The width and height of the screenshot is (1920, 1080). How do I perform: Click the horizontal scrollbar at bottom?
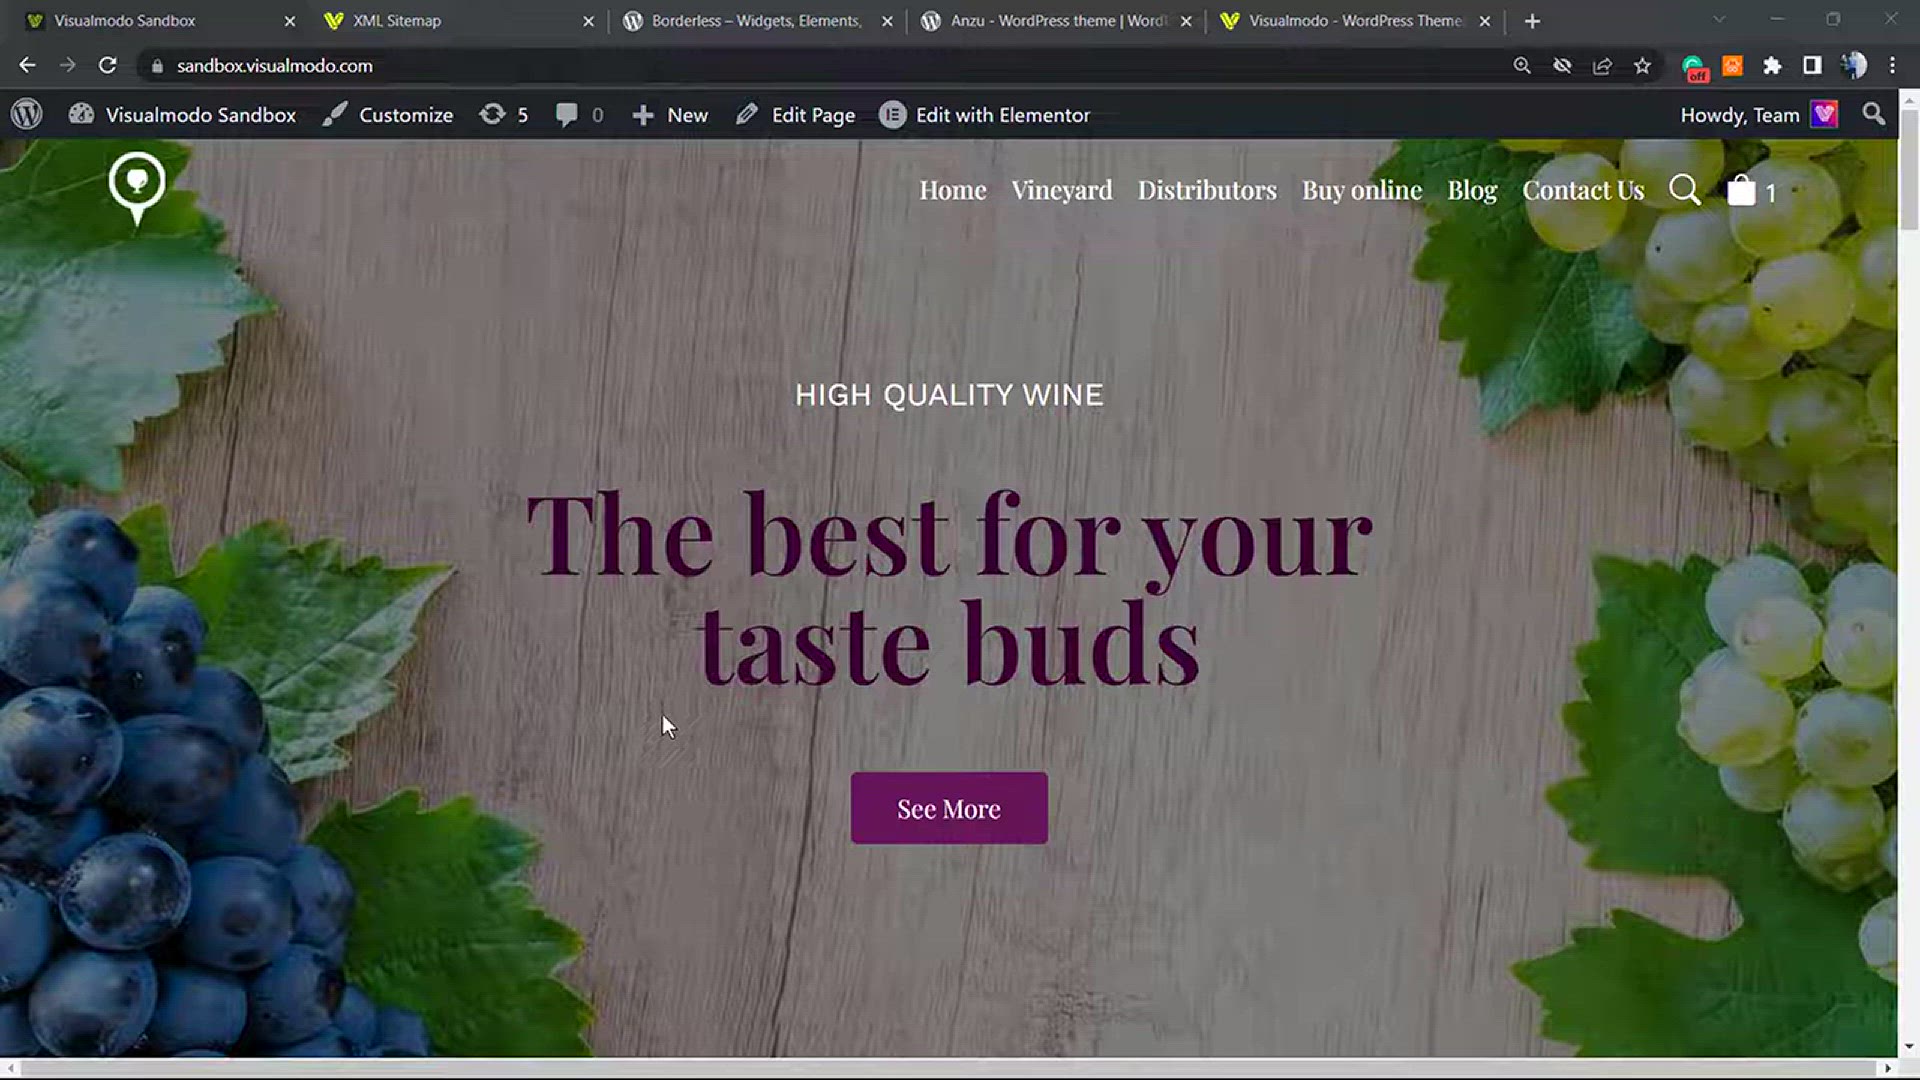point(948,1068)
